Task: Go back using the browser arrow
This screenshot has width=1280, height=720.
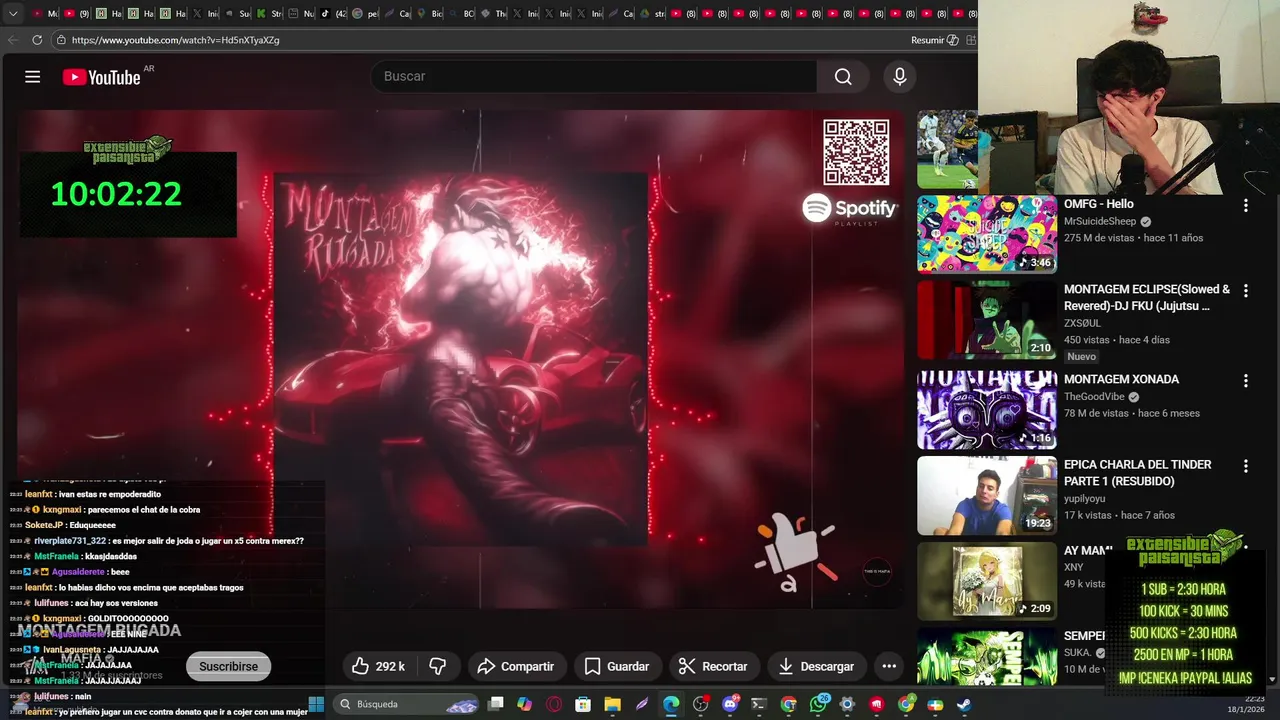Action: tap(13, 40)
